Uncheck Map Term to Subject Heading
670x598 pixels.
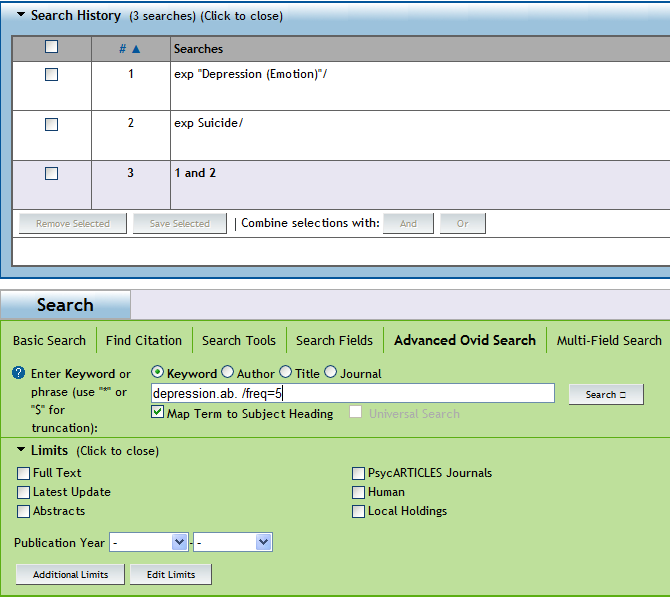click(x=158, y=412)
